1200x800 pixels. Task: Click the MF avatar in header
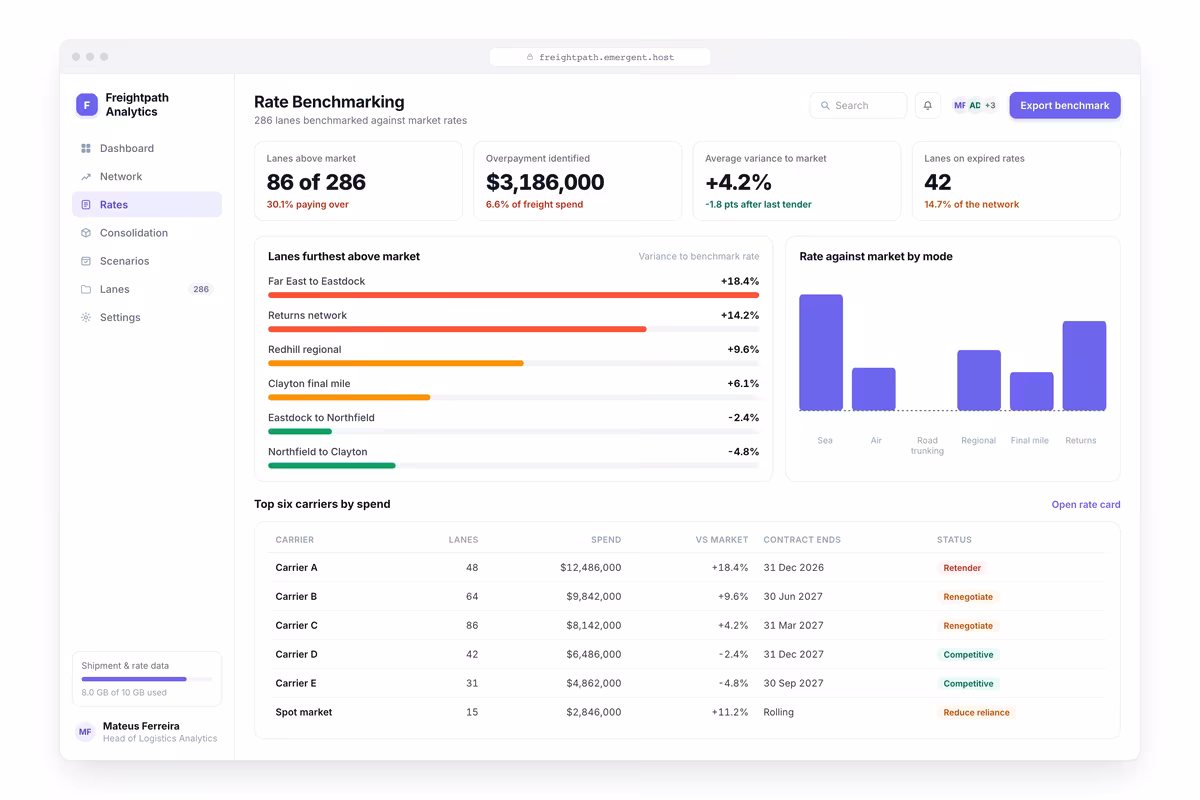point(960,105)
